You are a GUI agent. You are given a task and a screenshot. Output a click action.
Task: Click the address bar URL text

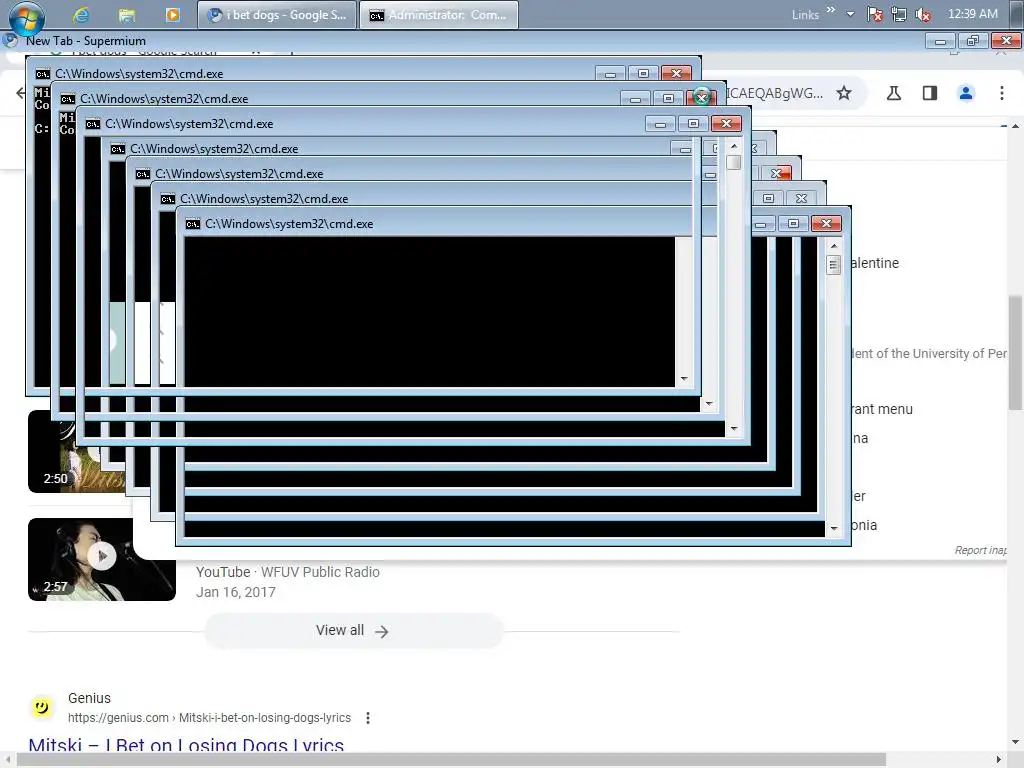pyautogui.click(x=775, y=93)
